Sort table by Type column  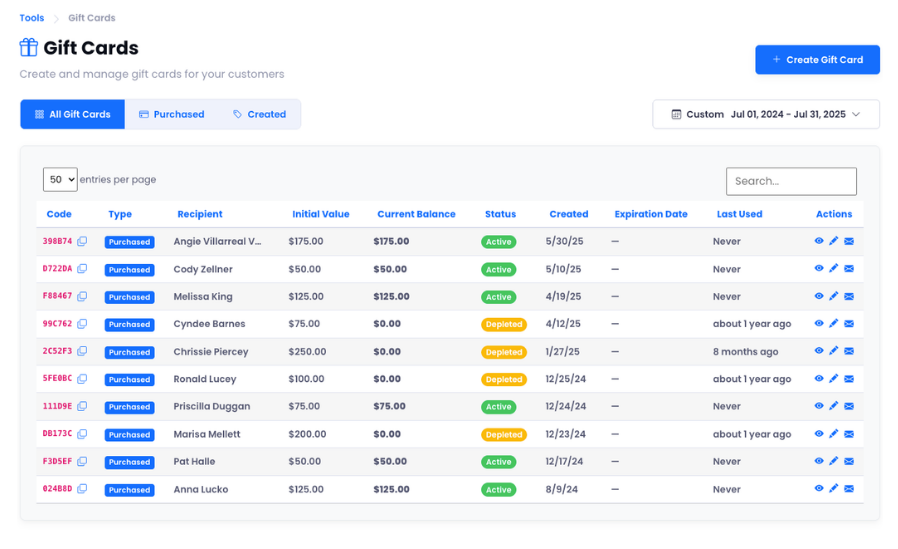coord(120,214)
